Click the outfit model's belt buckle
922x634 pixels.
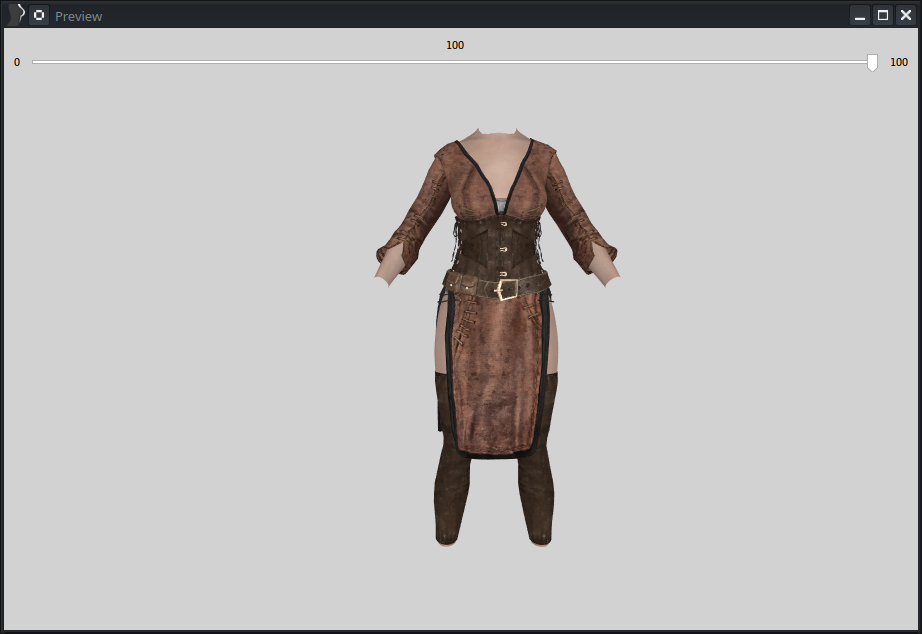click(507, 289)
